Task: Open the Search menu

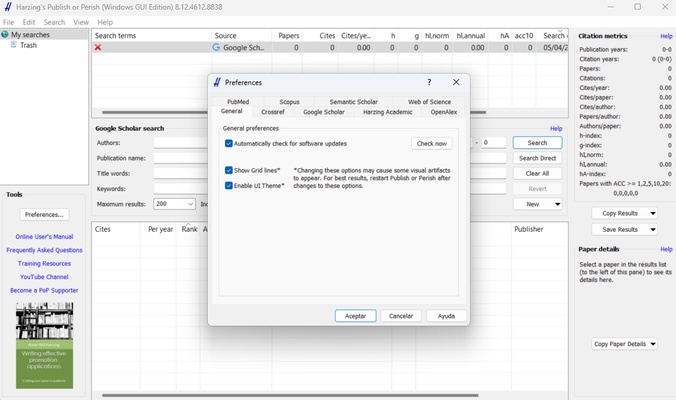Action: pos(54,22)
